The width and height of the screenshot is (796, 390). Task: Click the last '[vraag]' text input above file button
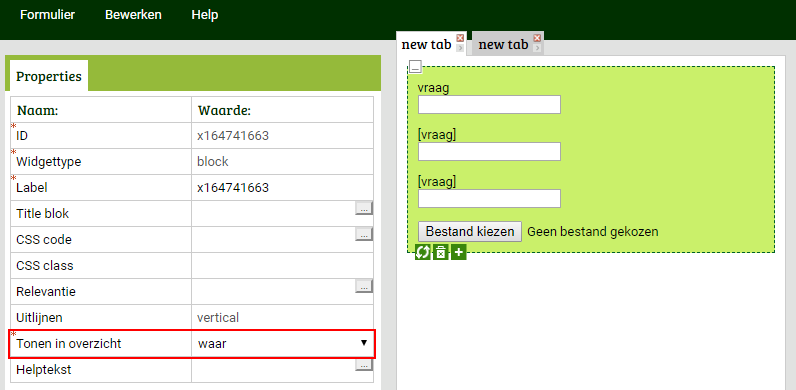pyautogui.click(x=489, y=199)
